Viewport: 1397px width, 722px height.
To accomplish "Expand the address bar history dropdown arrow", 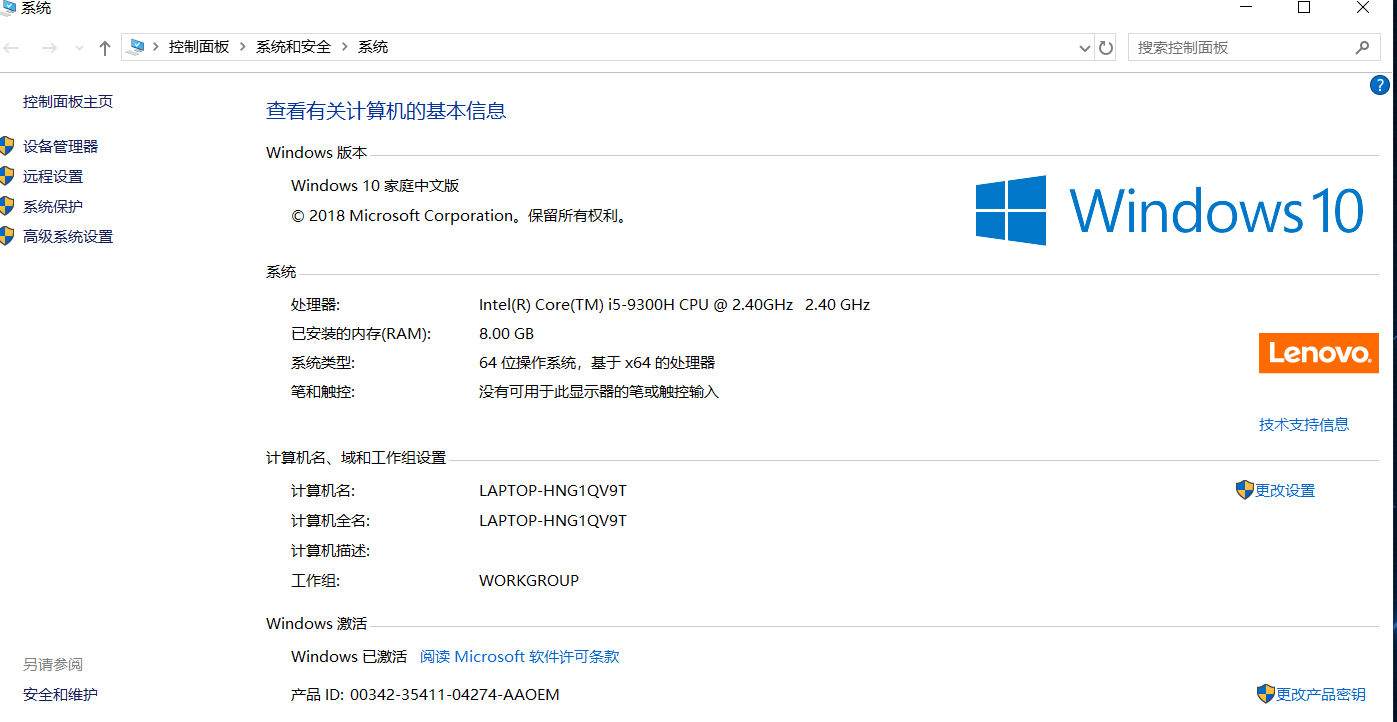I will (1085, 48).
